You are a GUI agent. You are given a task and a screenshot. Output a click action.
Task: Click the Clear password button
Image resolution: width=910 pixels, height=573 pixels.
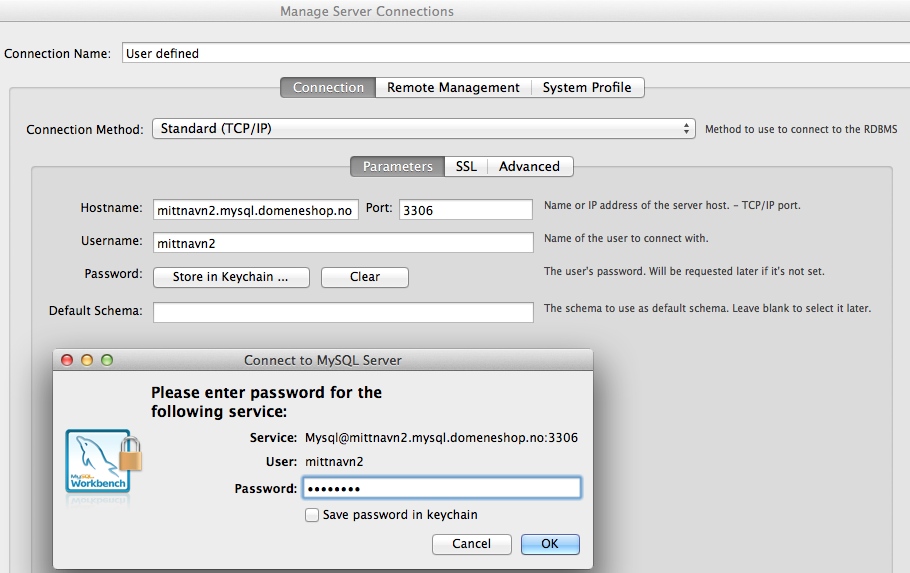coord(364,277)
